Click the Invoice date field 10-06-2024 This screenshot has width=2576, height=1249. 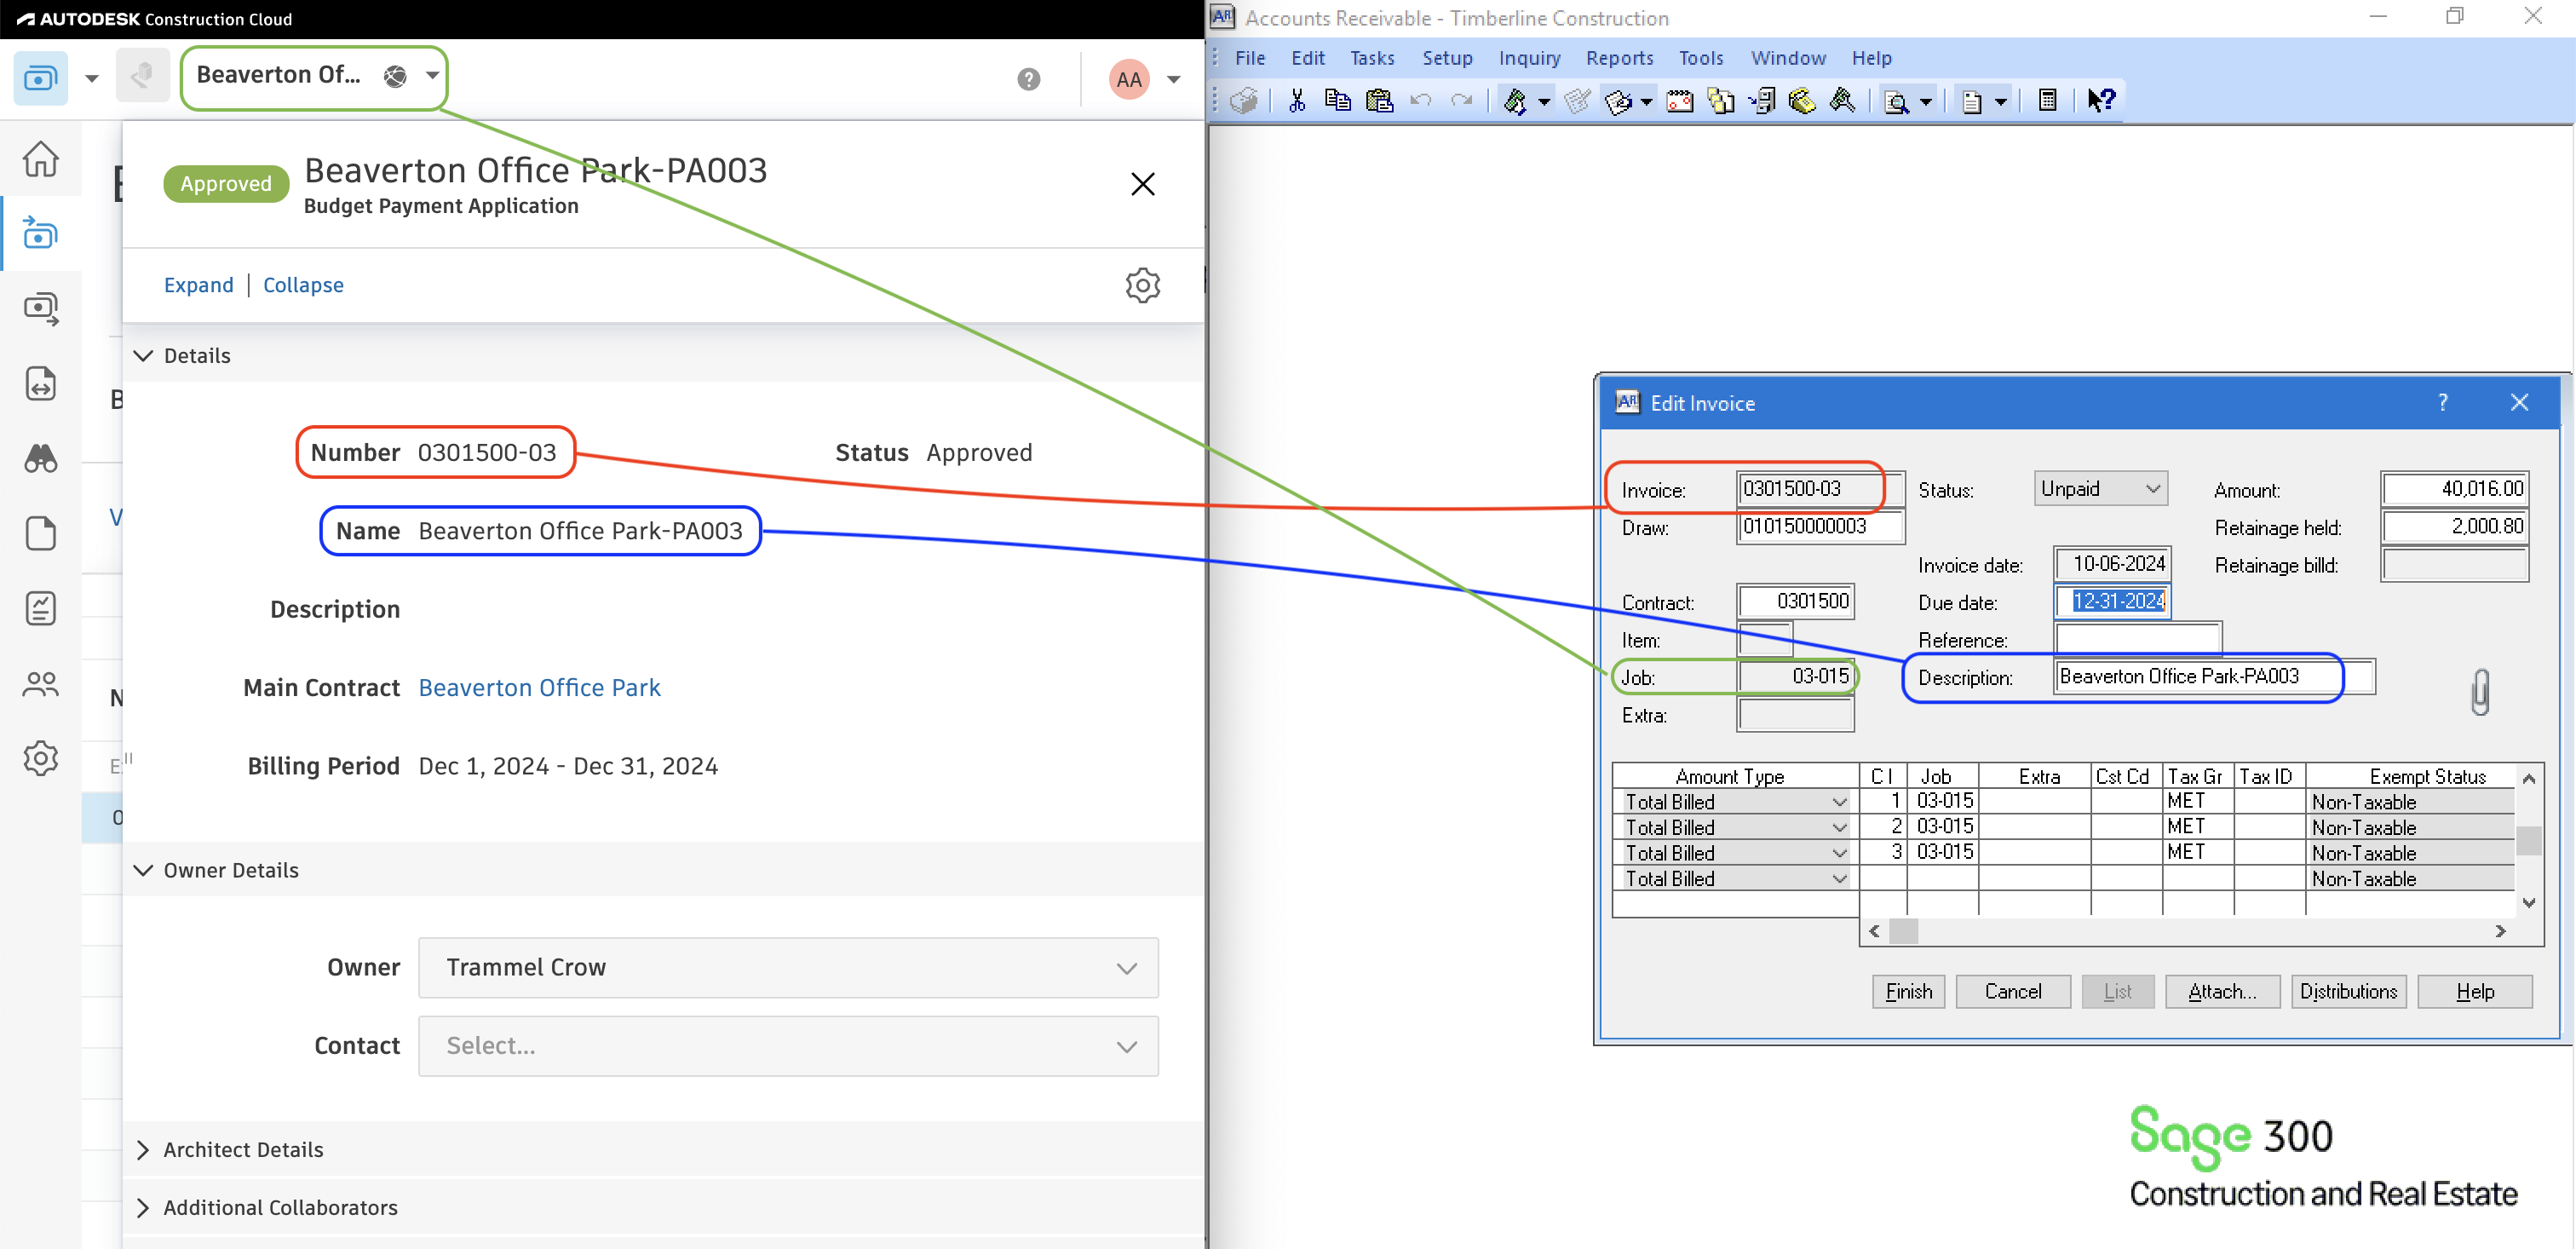coord(2112,564)
